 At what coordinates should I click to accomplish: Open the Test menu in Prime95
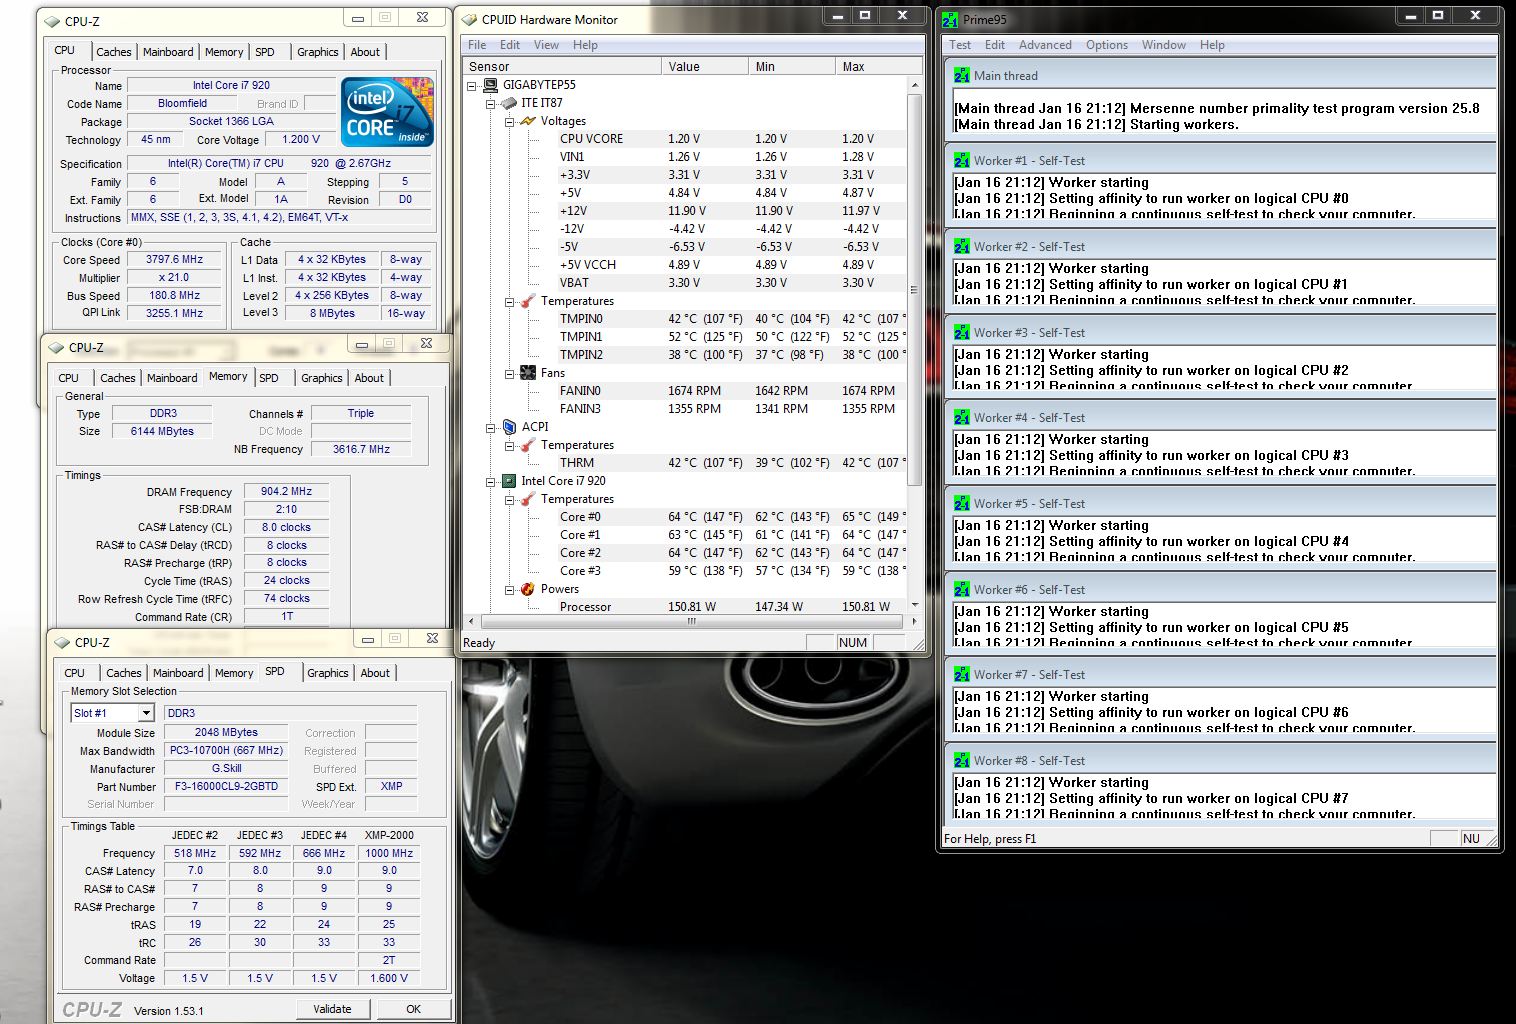coord(960,45)
